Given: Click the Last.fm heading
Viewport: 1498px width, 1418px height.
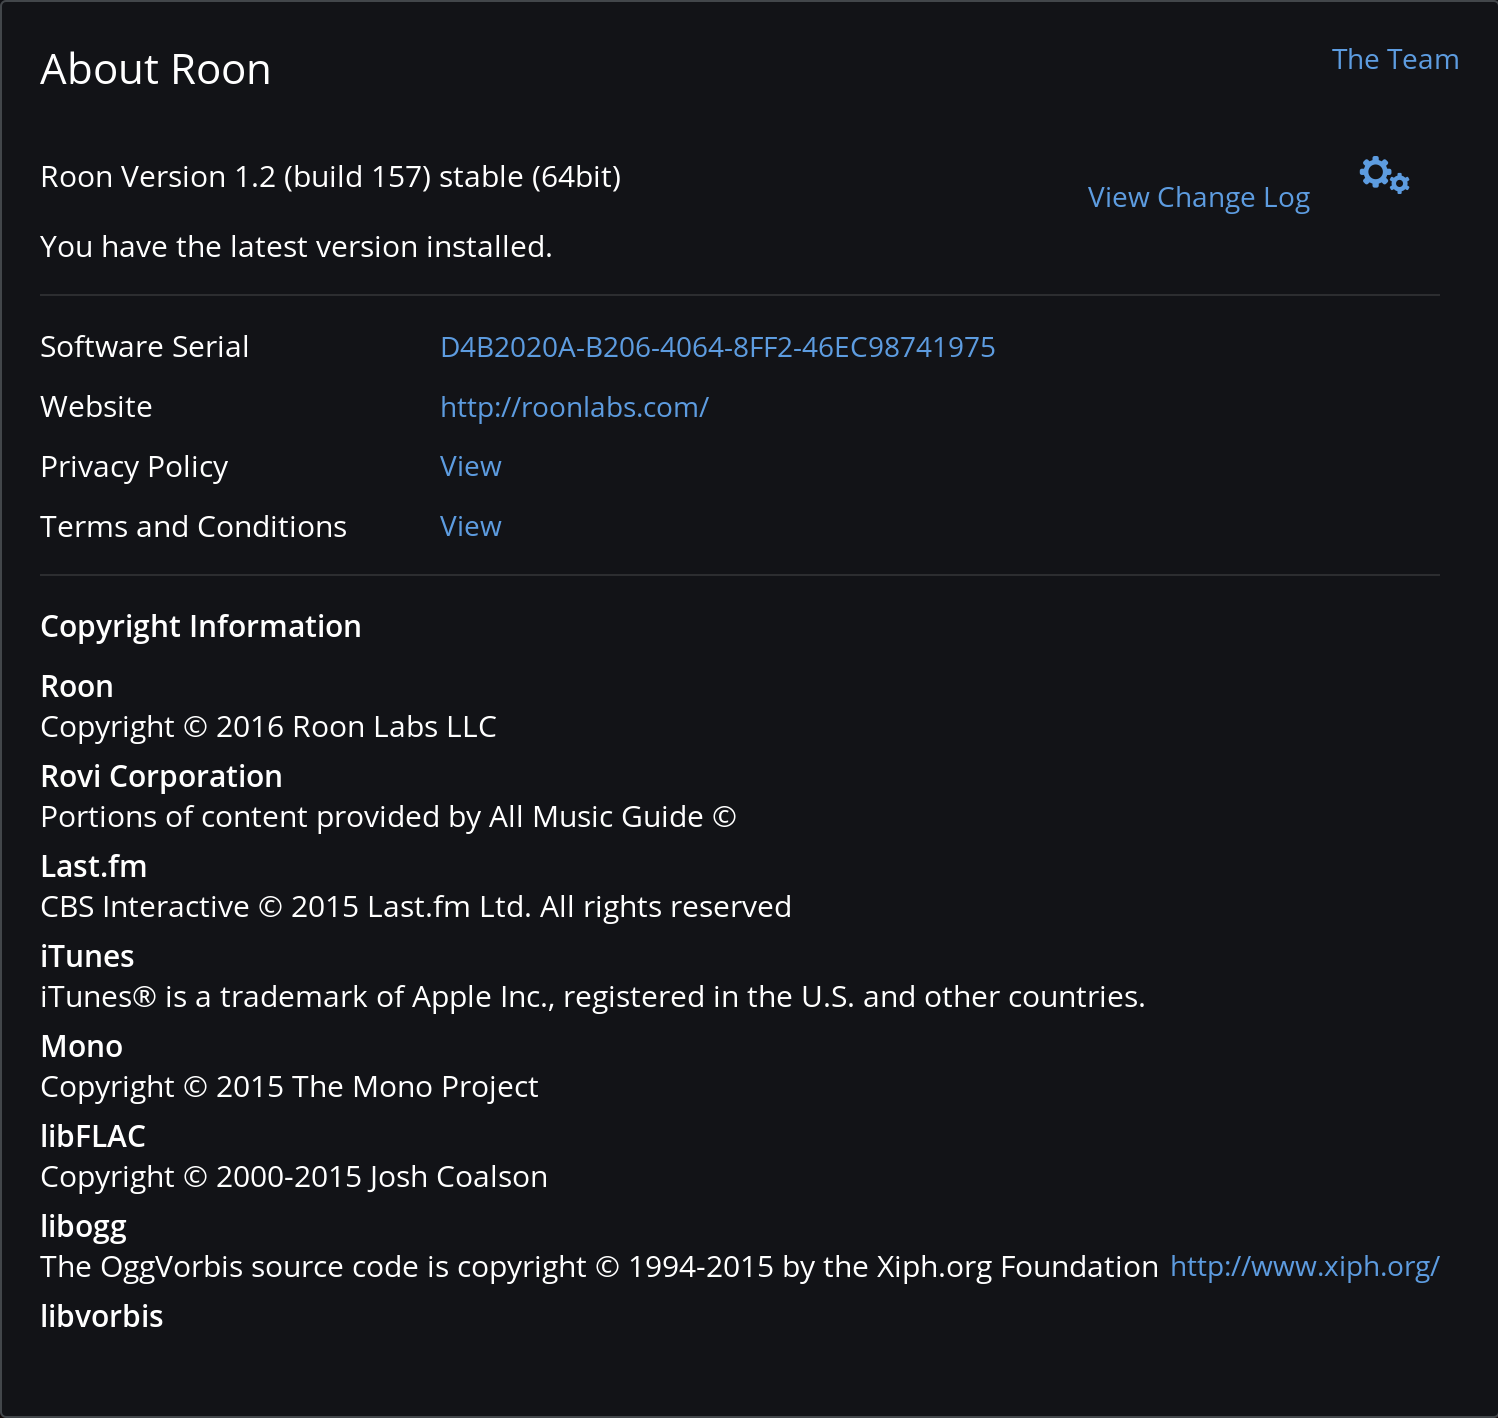Looking at the screenshot, I should (x=93, y=867).
